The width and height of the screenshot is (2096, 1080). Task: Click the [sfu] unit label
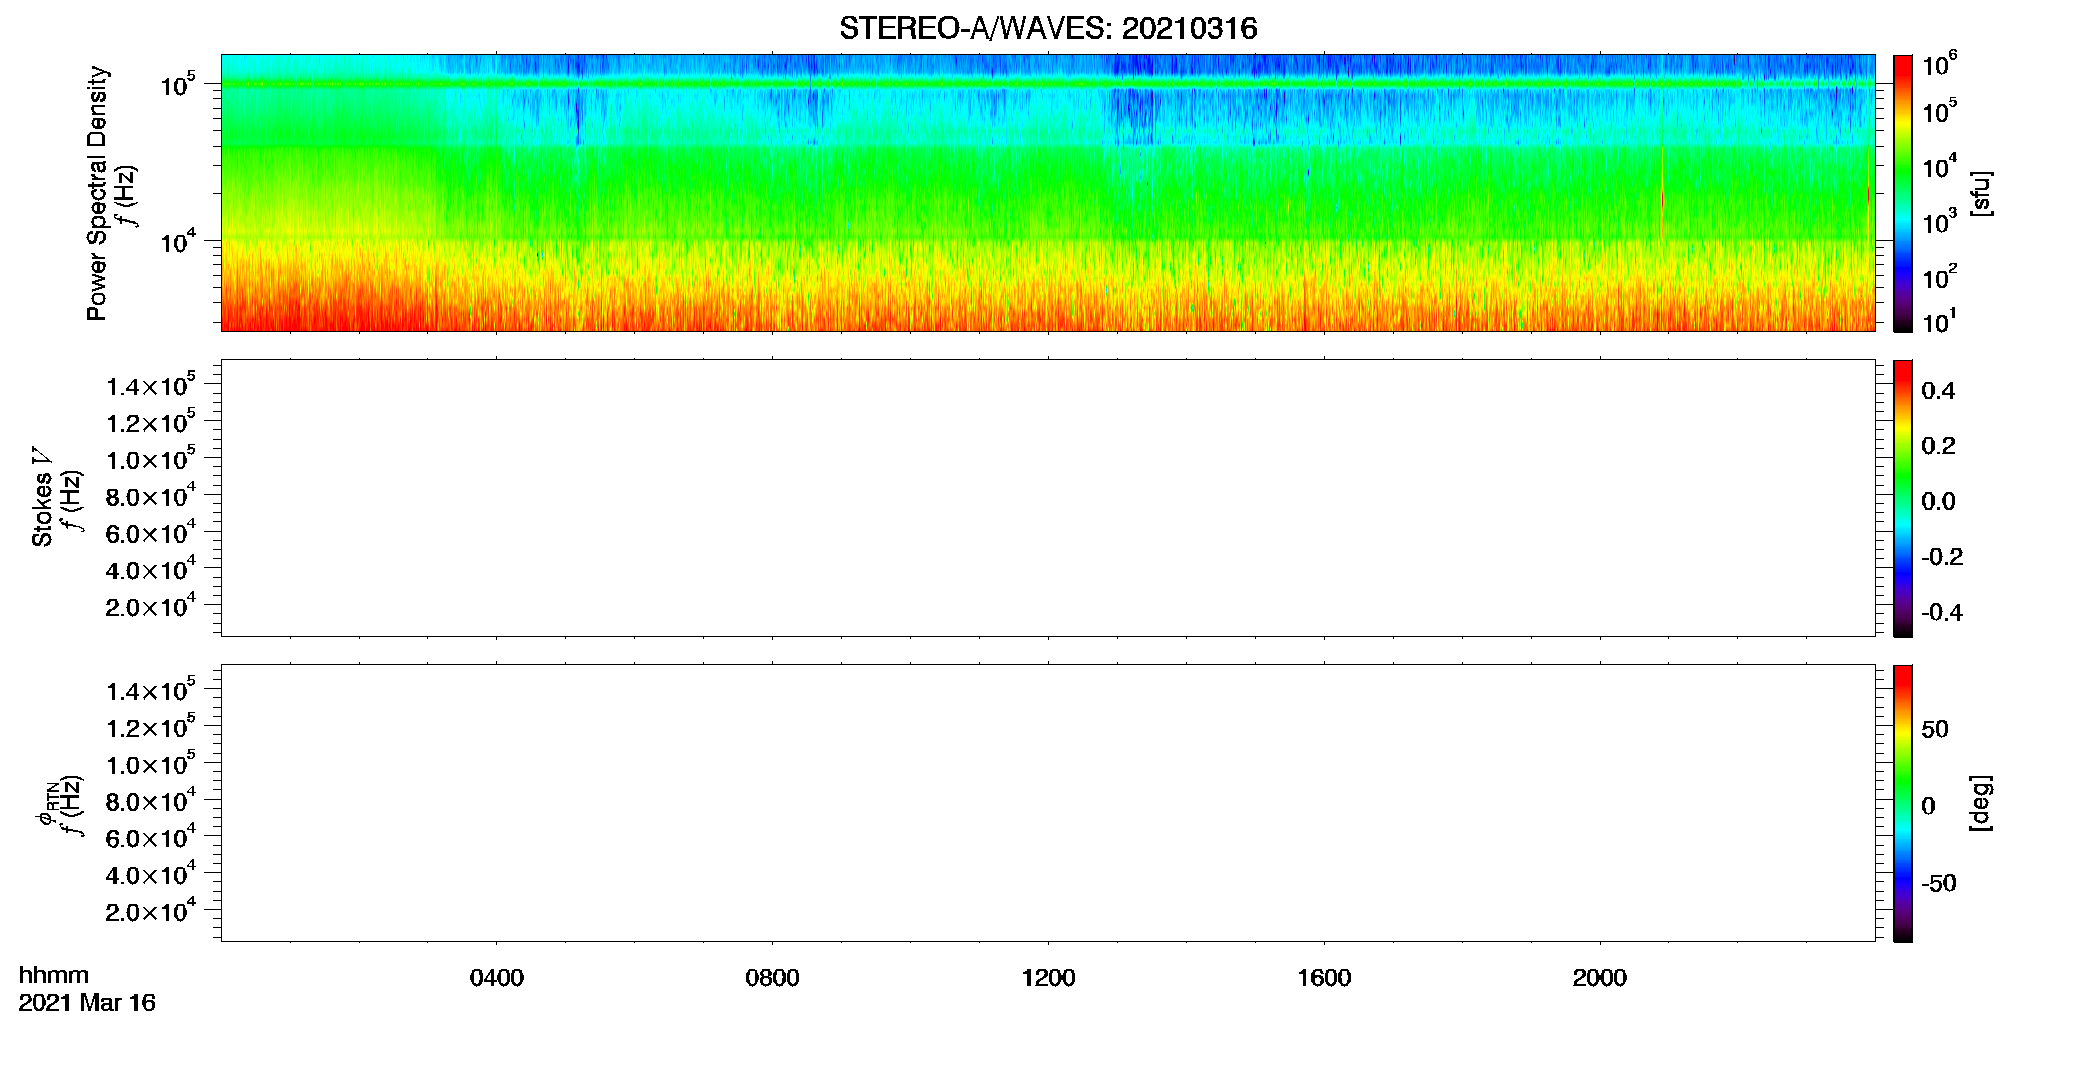point(1980,193)
